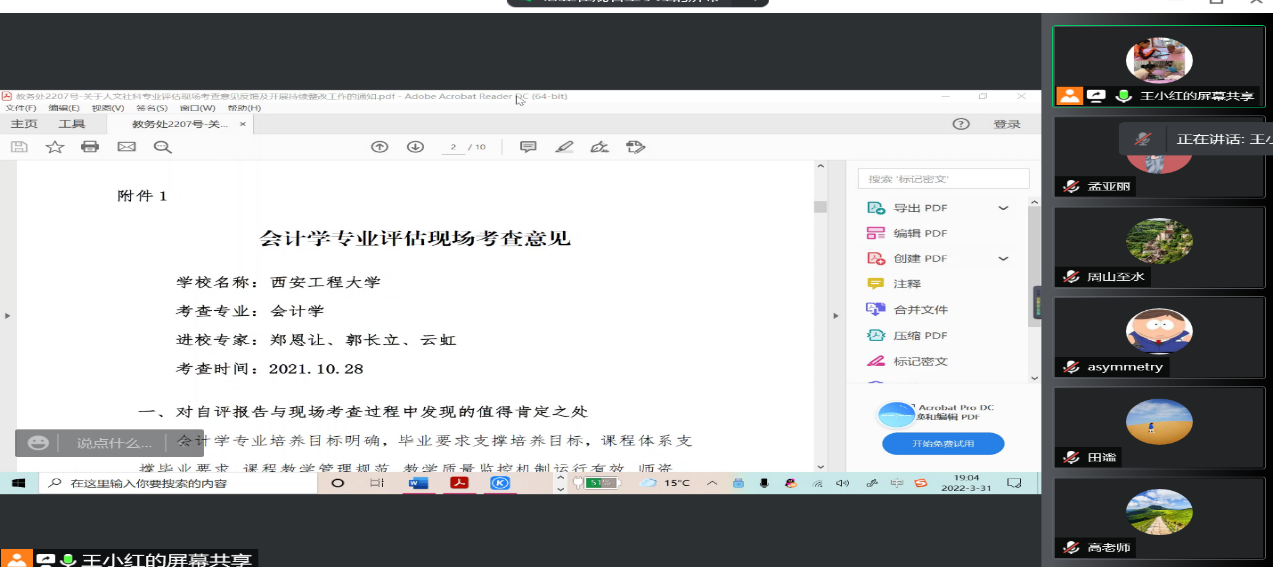Click 登录 to sign in

click(x=1006, y=124)
